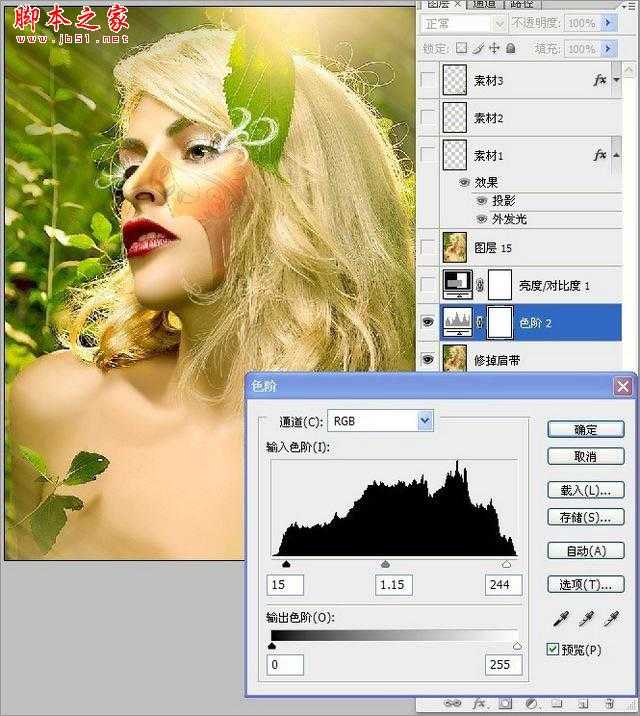Expand effects on layer 素材3
Screen dimensions: 640x716
click(x=617, y=80)
